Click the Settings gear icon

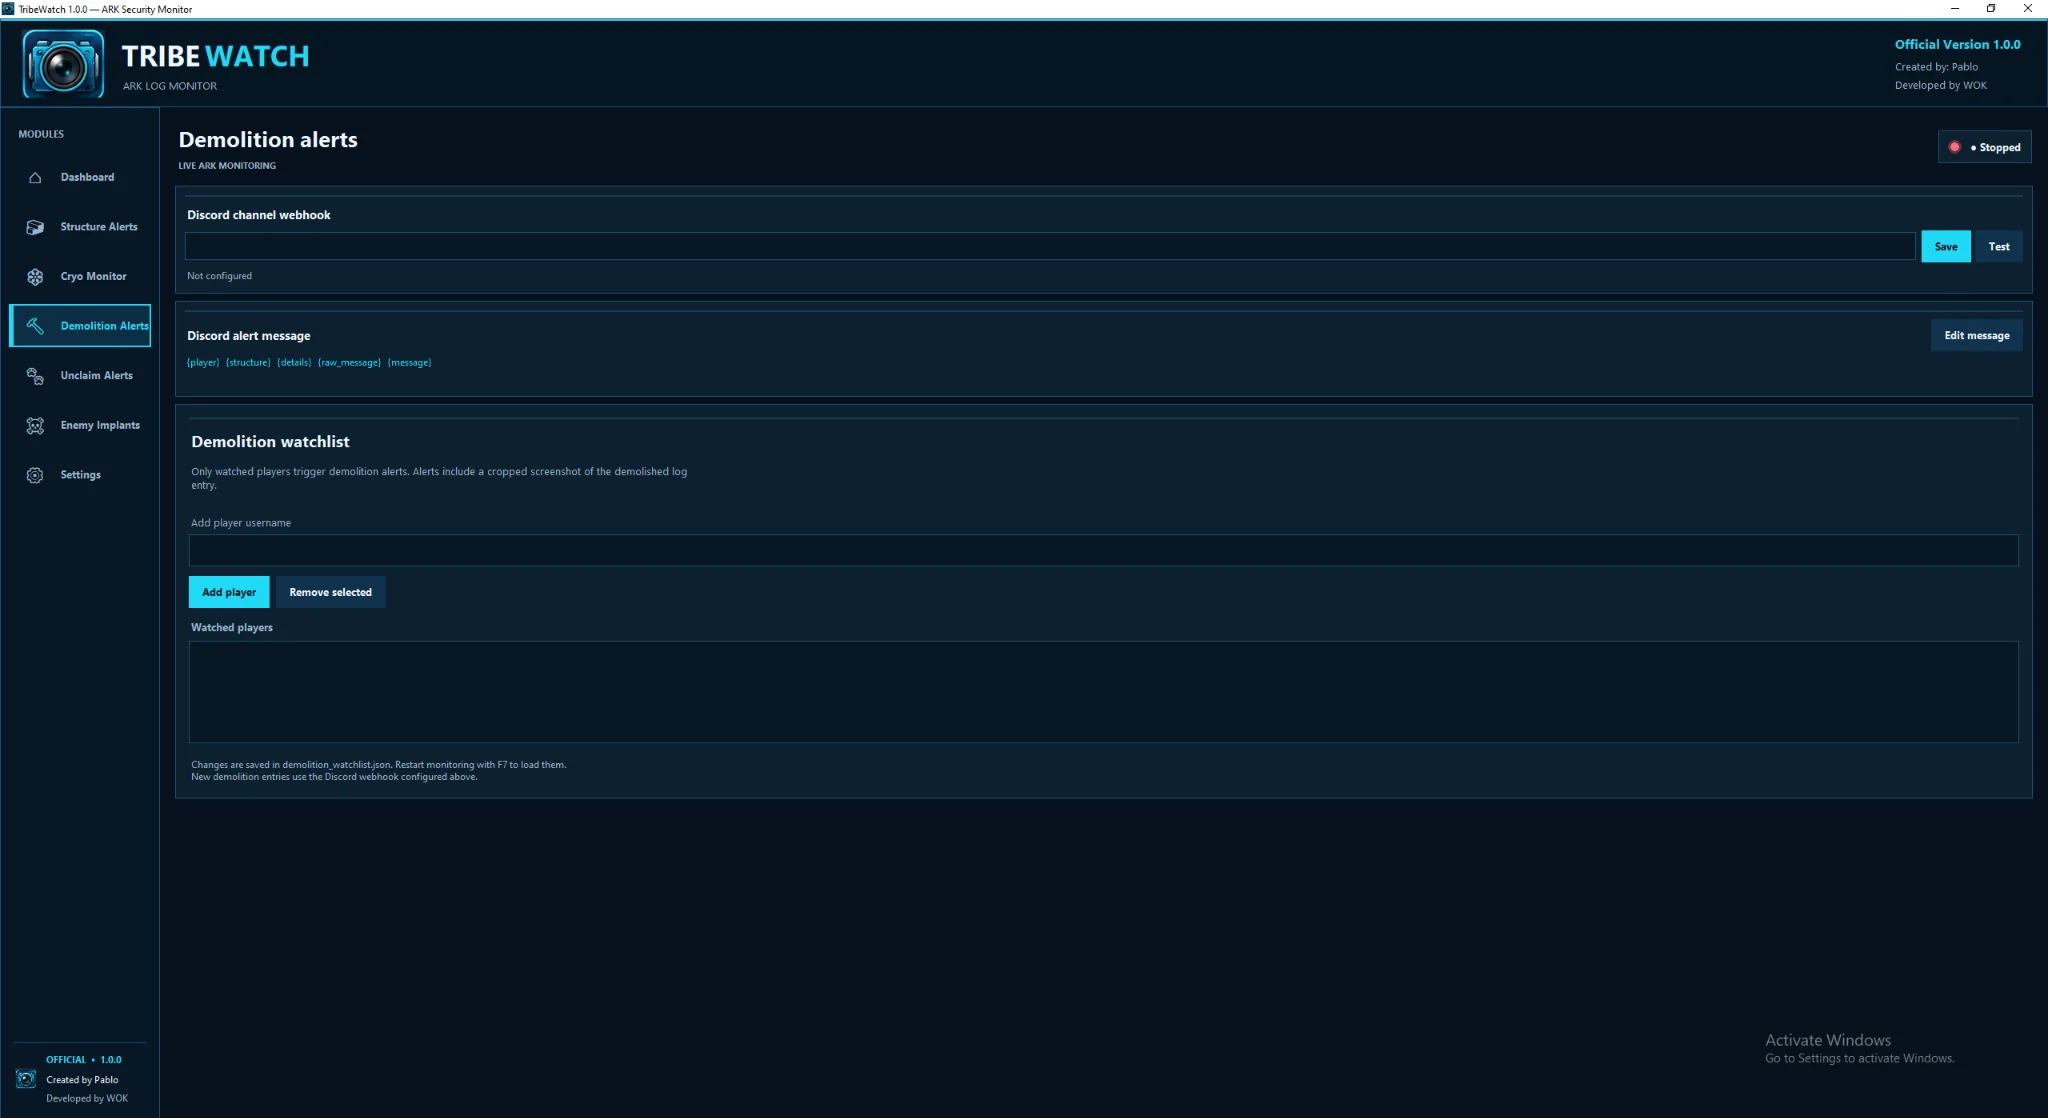(x=35, y=475)
